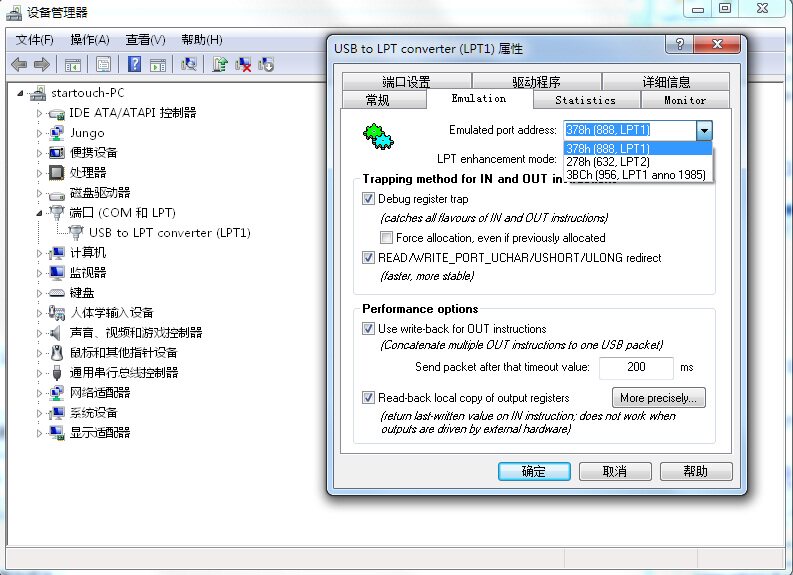Image resolution: width=793 pixels, height=575 pixels.
Task: Click the More precisely... button
Action: (658, 398)
